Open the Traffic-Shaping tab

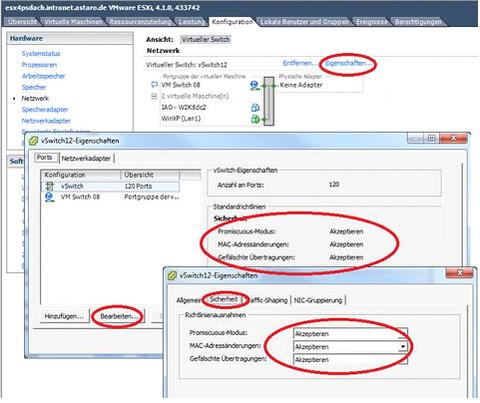coord(267,300)
